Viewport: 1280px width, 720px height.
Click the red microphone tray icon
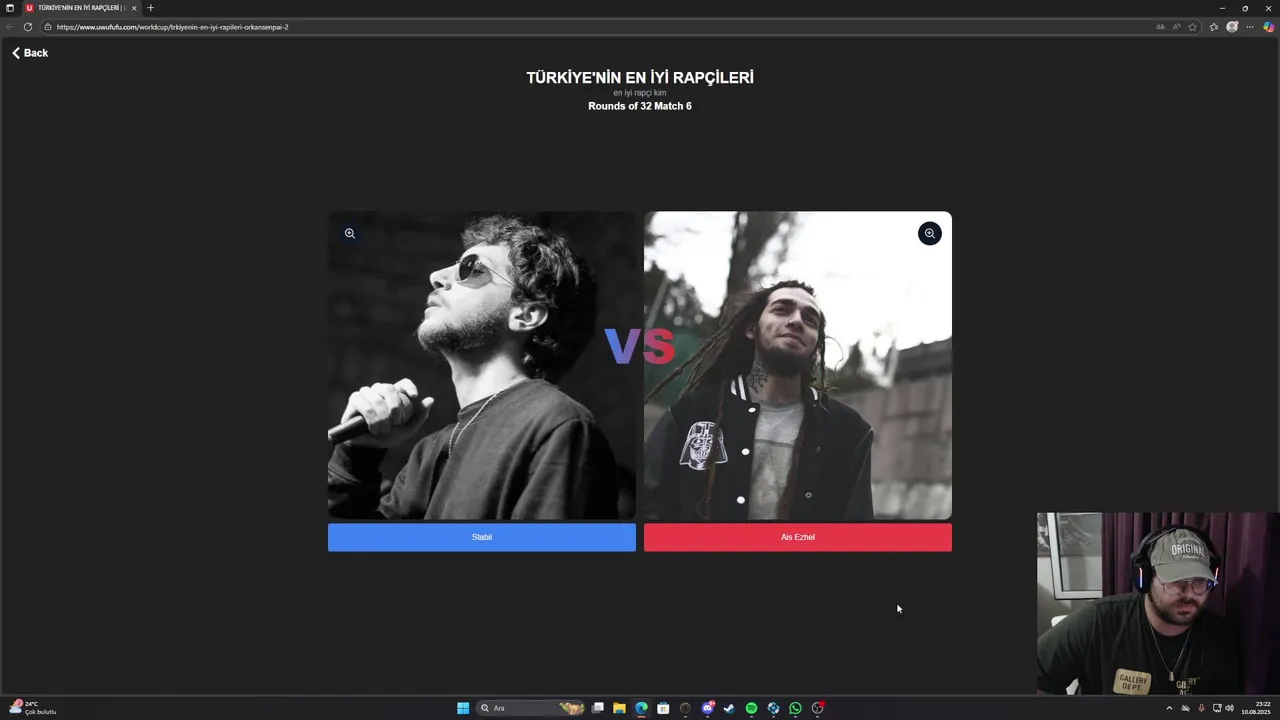click(1201, 708)
